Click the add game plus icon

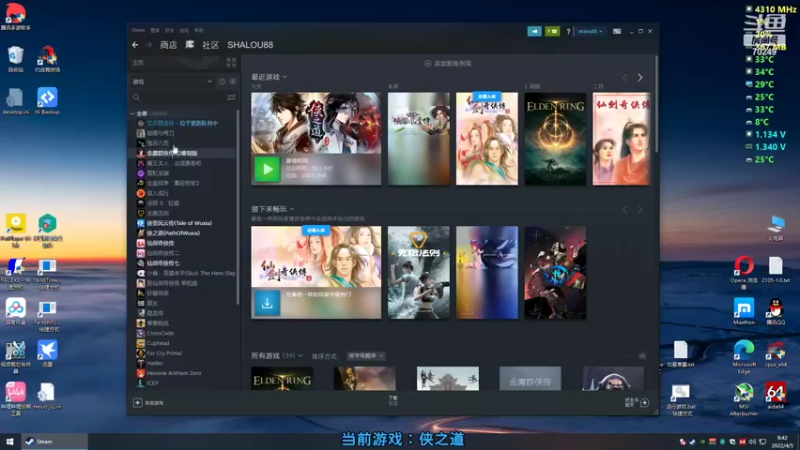(x=137, y=403)
